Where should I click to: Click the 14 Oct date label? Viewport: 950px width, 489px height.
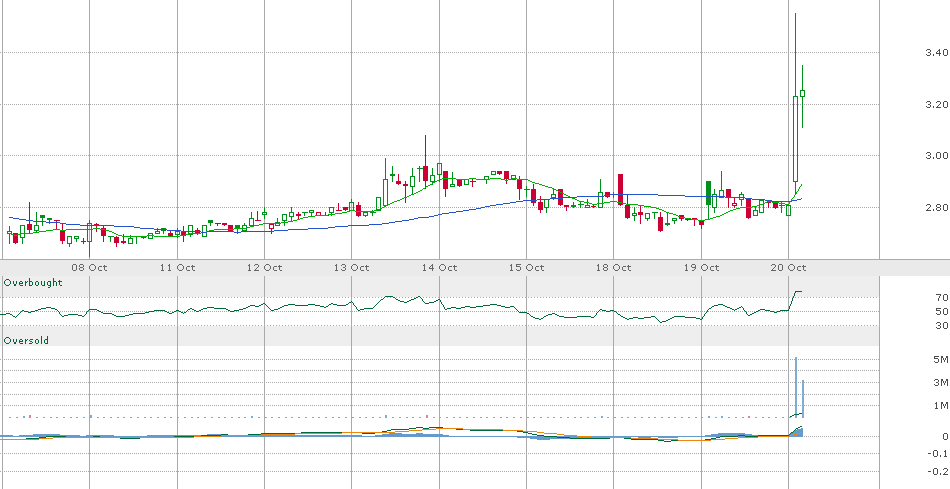click(439, 267)
